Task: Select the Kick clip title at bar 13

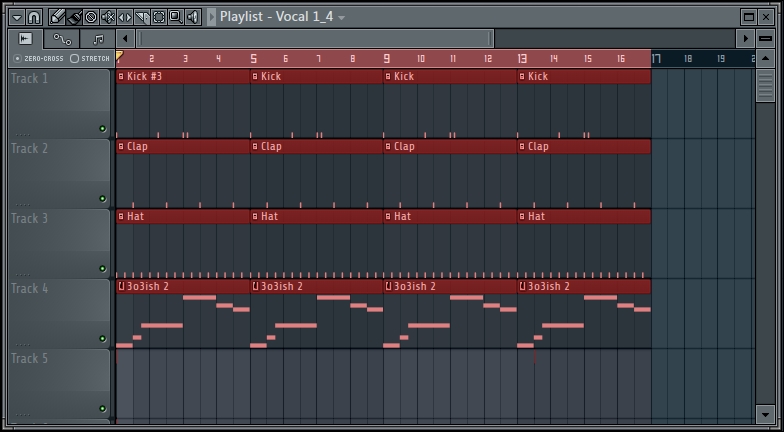Action: pyautogui.click(x=538, y=76)
